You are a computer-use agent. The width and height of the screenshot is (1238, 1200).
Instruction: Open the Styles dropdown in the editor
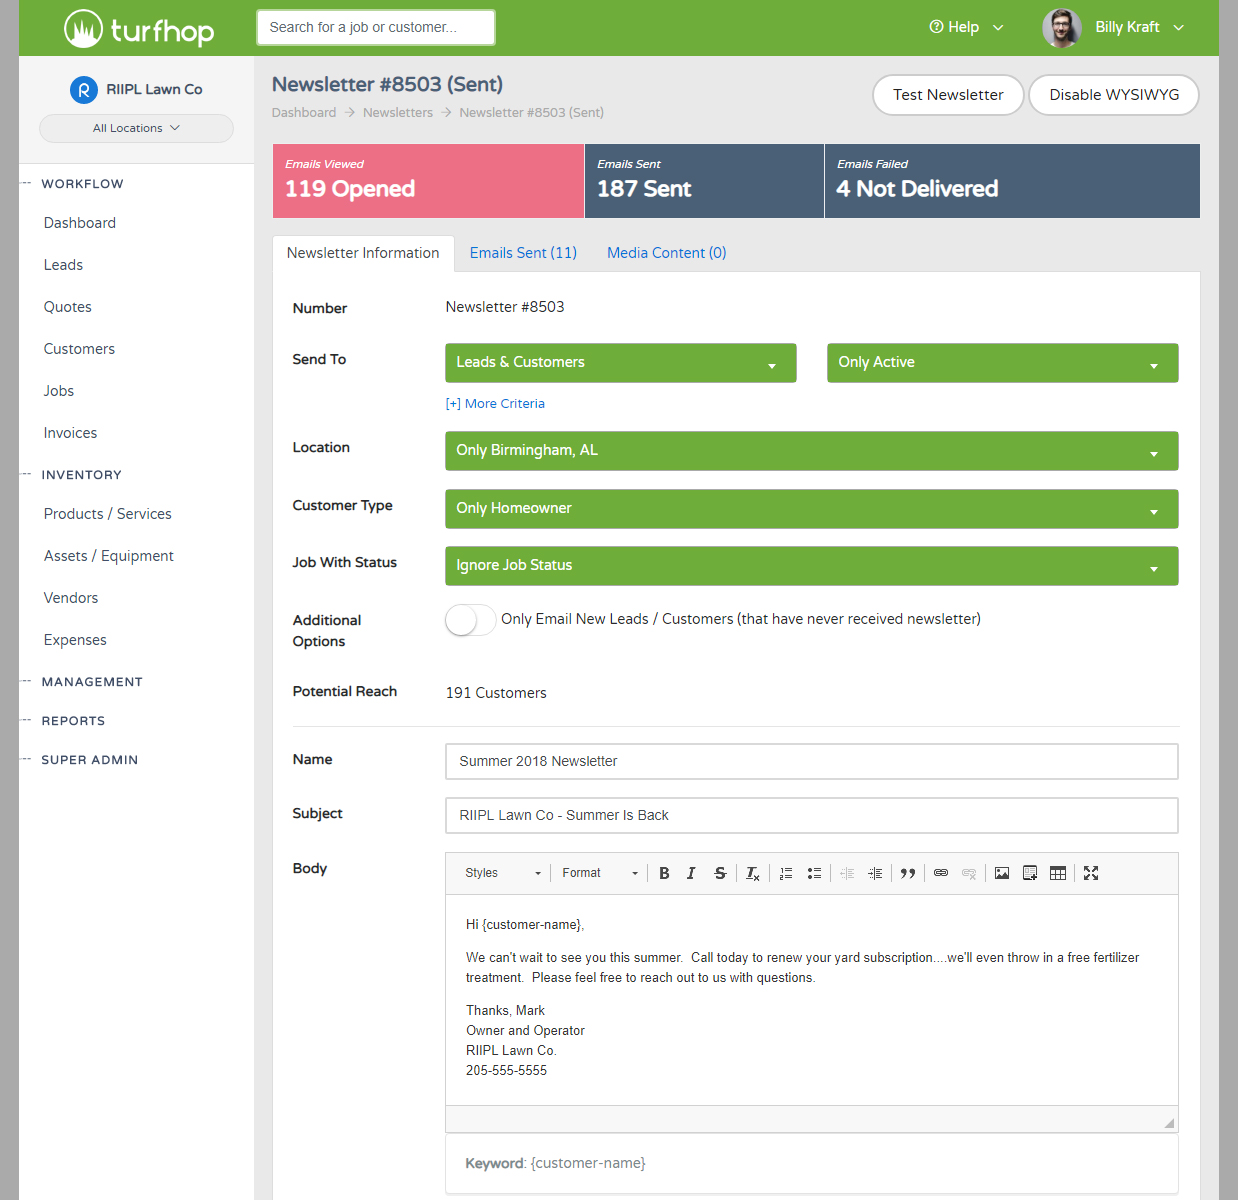click(500, 872)
